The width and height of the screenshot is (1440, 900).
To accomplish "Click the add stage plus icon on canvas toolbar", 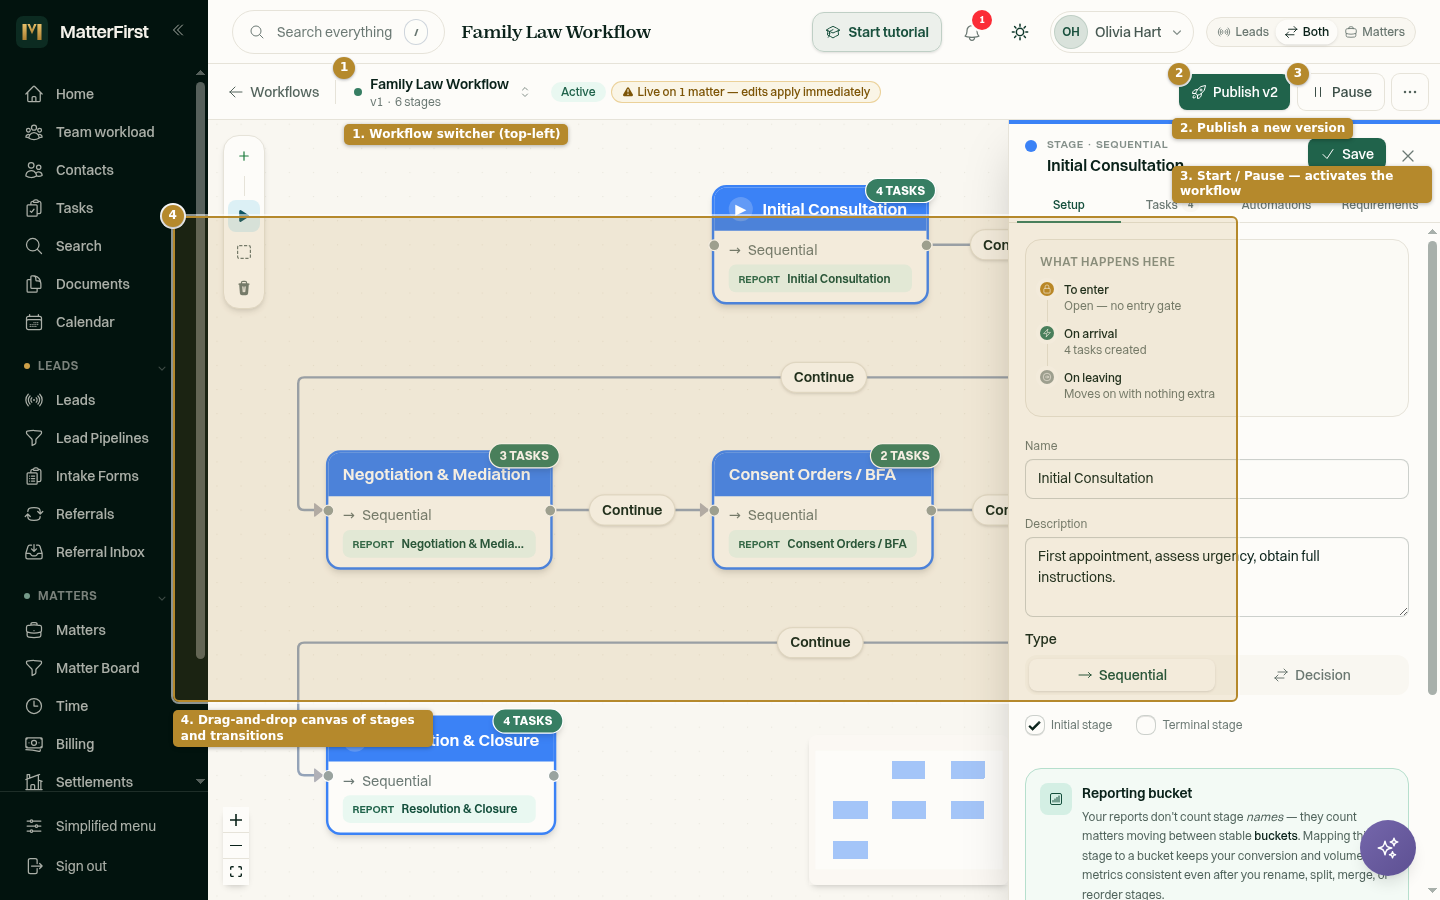I will click(244, 156).
